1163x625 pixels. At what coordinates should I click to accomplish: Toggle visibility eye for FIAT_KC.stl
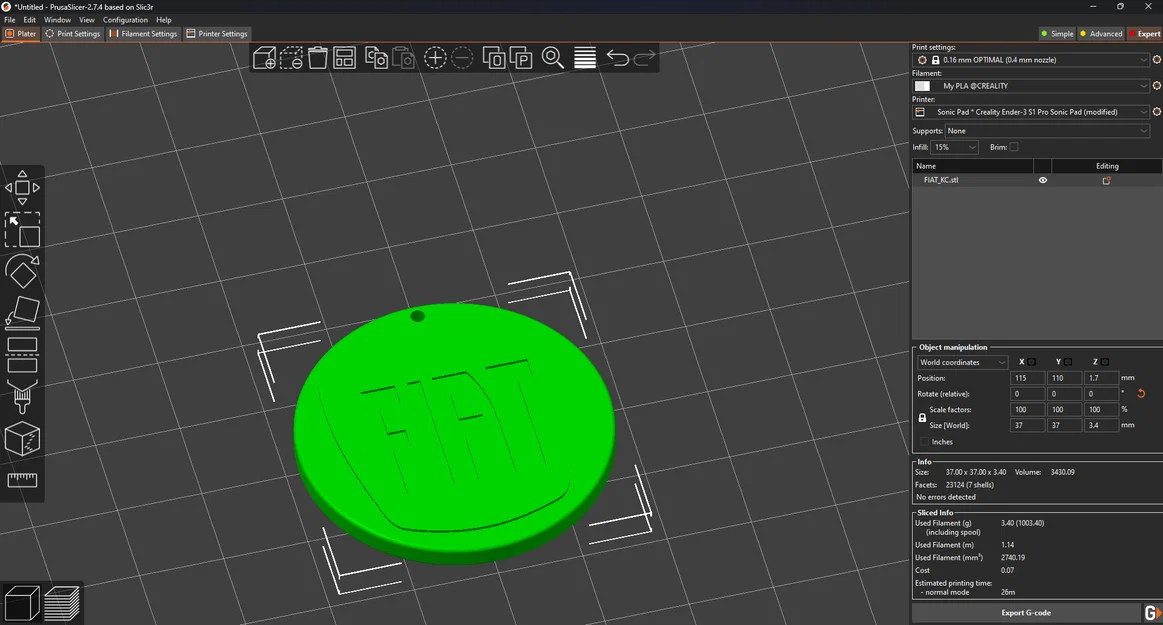pos(1043,180)
